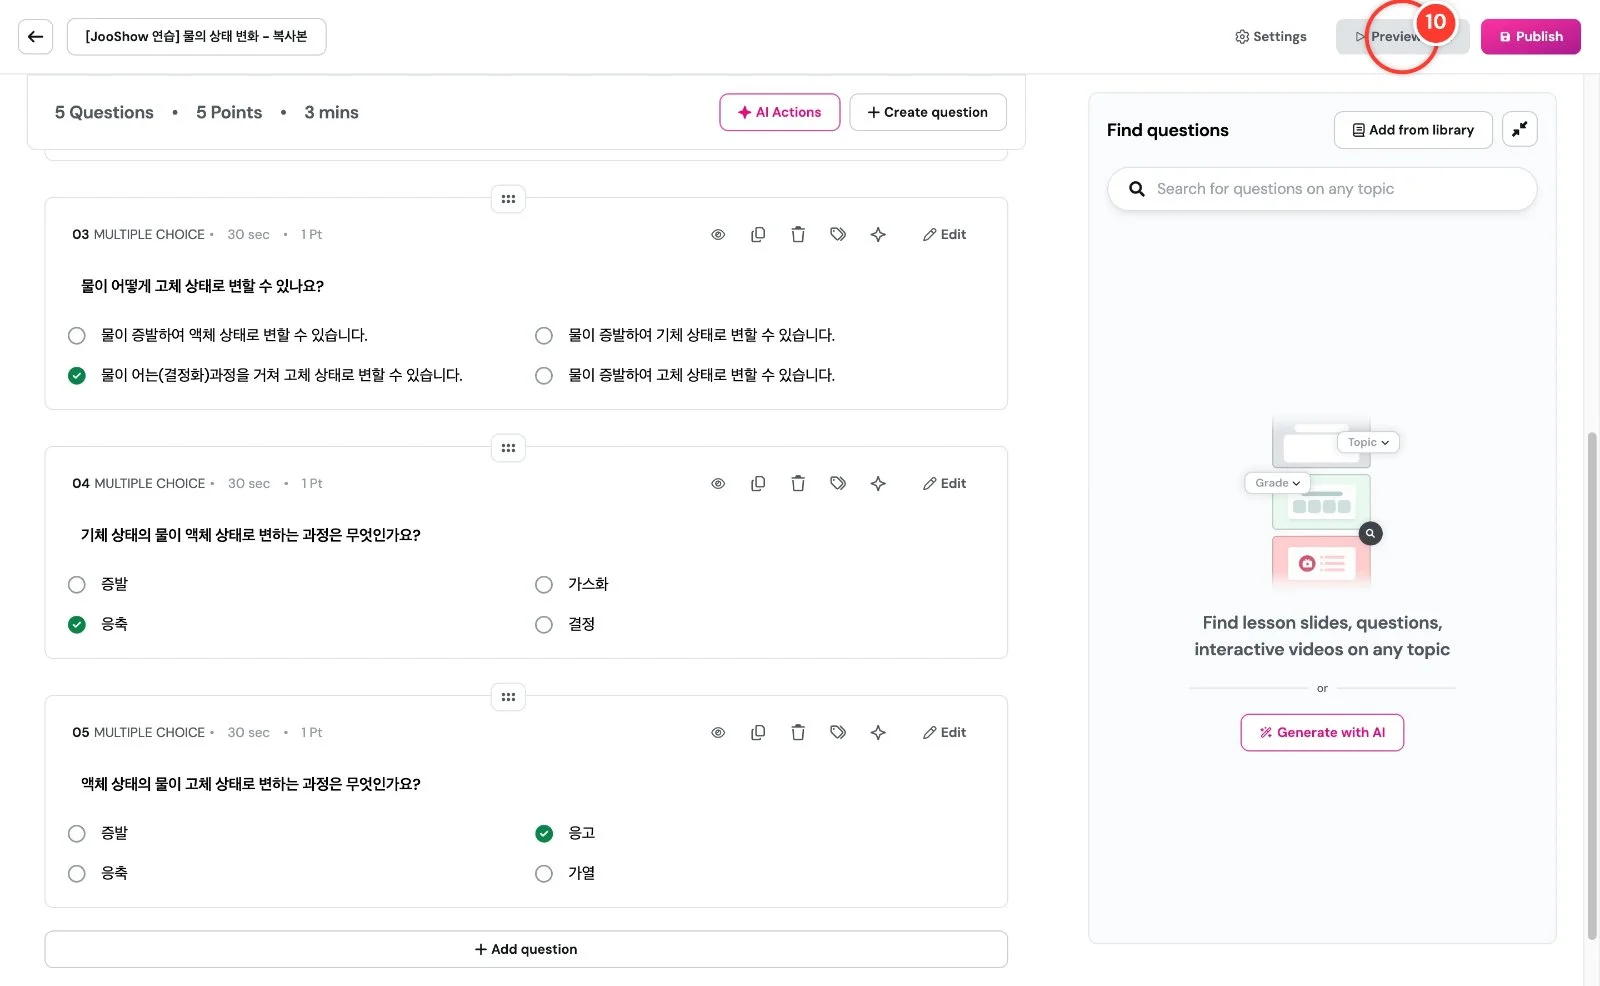Select answer '가스화' in question 04
The image size is (1600, 986).
[x=544, y=585]
